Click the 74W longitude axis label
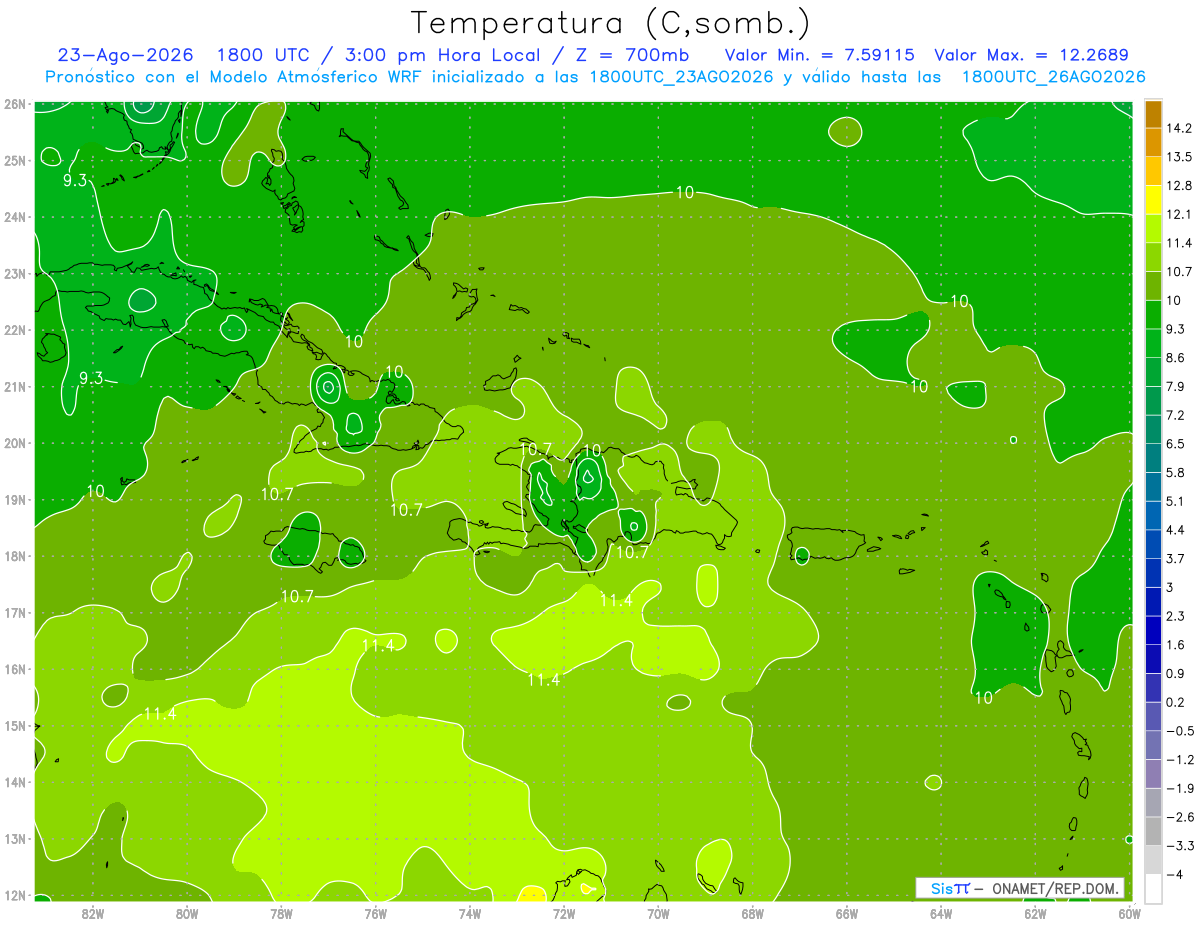1200x927 pixels. point(469,913)
